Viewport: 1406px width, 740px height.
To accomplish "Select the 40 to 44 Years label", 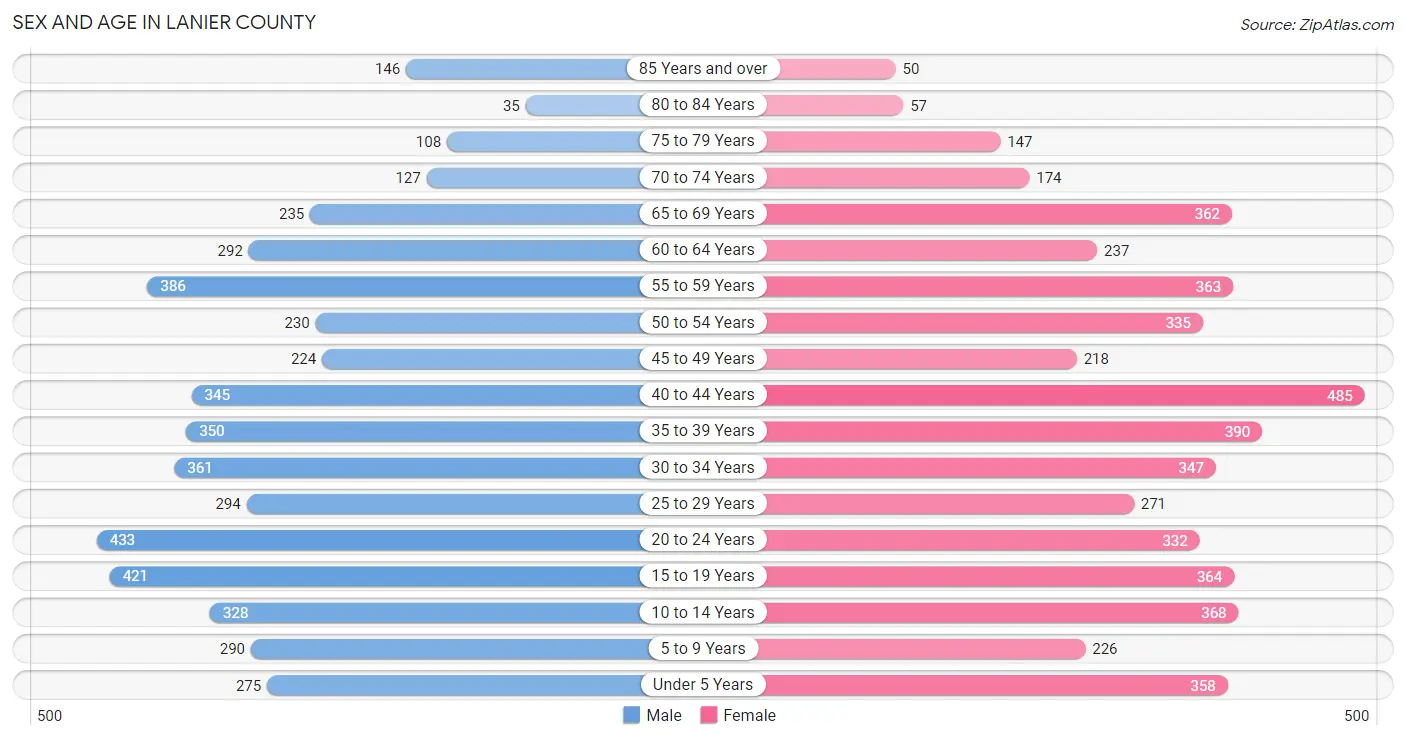I will pos(703,395).
